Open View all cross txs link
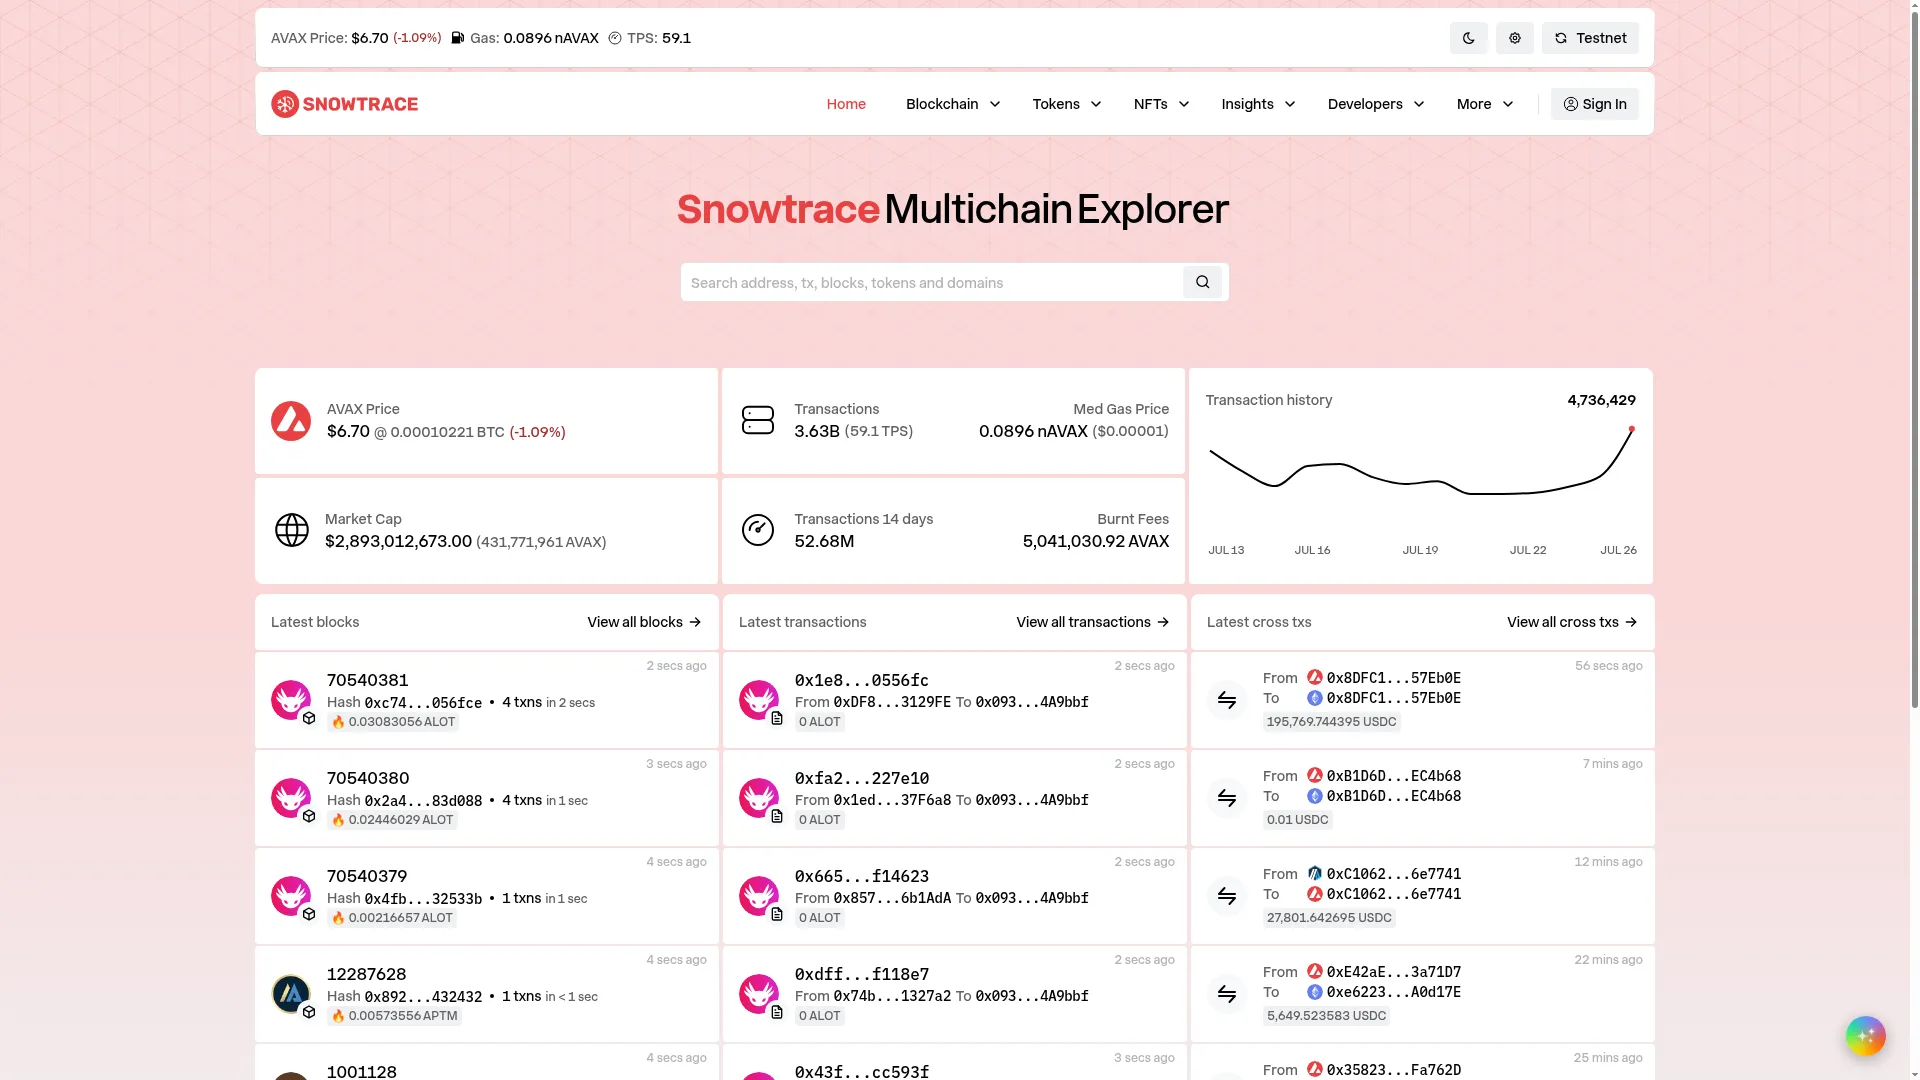 [x=1572, y=622]
